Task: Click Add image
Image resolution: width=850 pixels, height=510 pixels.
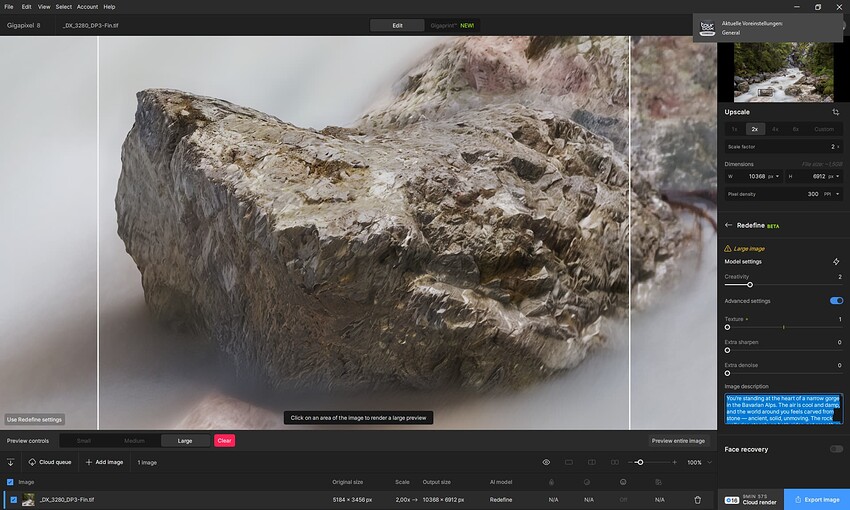Action: pyautogui.click(x=104, y=462)
